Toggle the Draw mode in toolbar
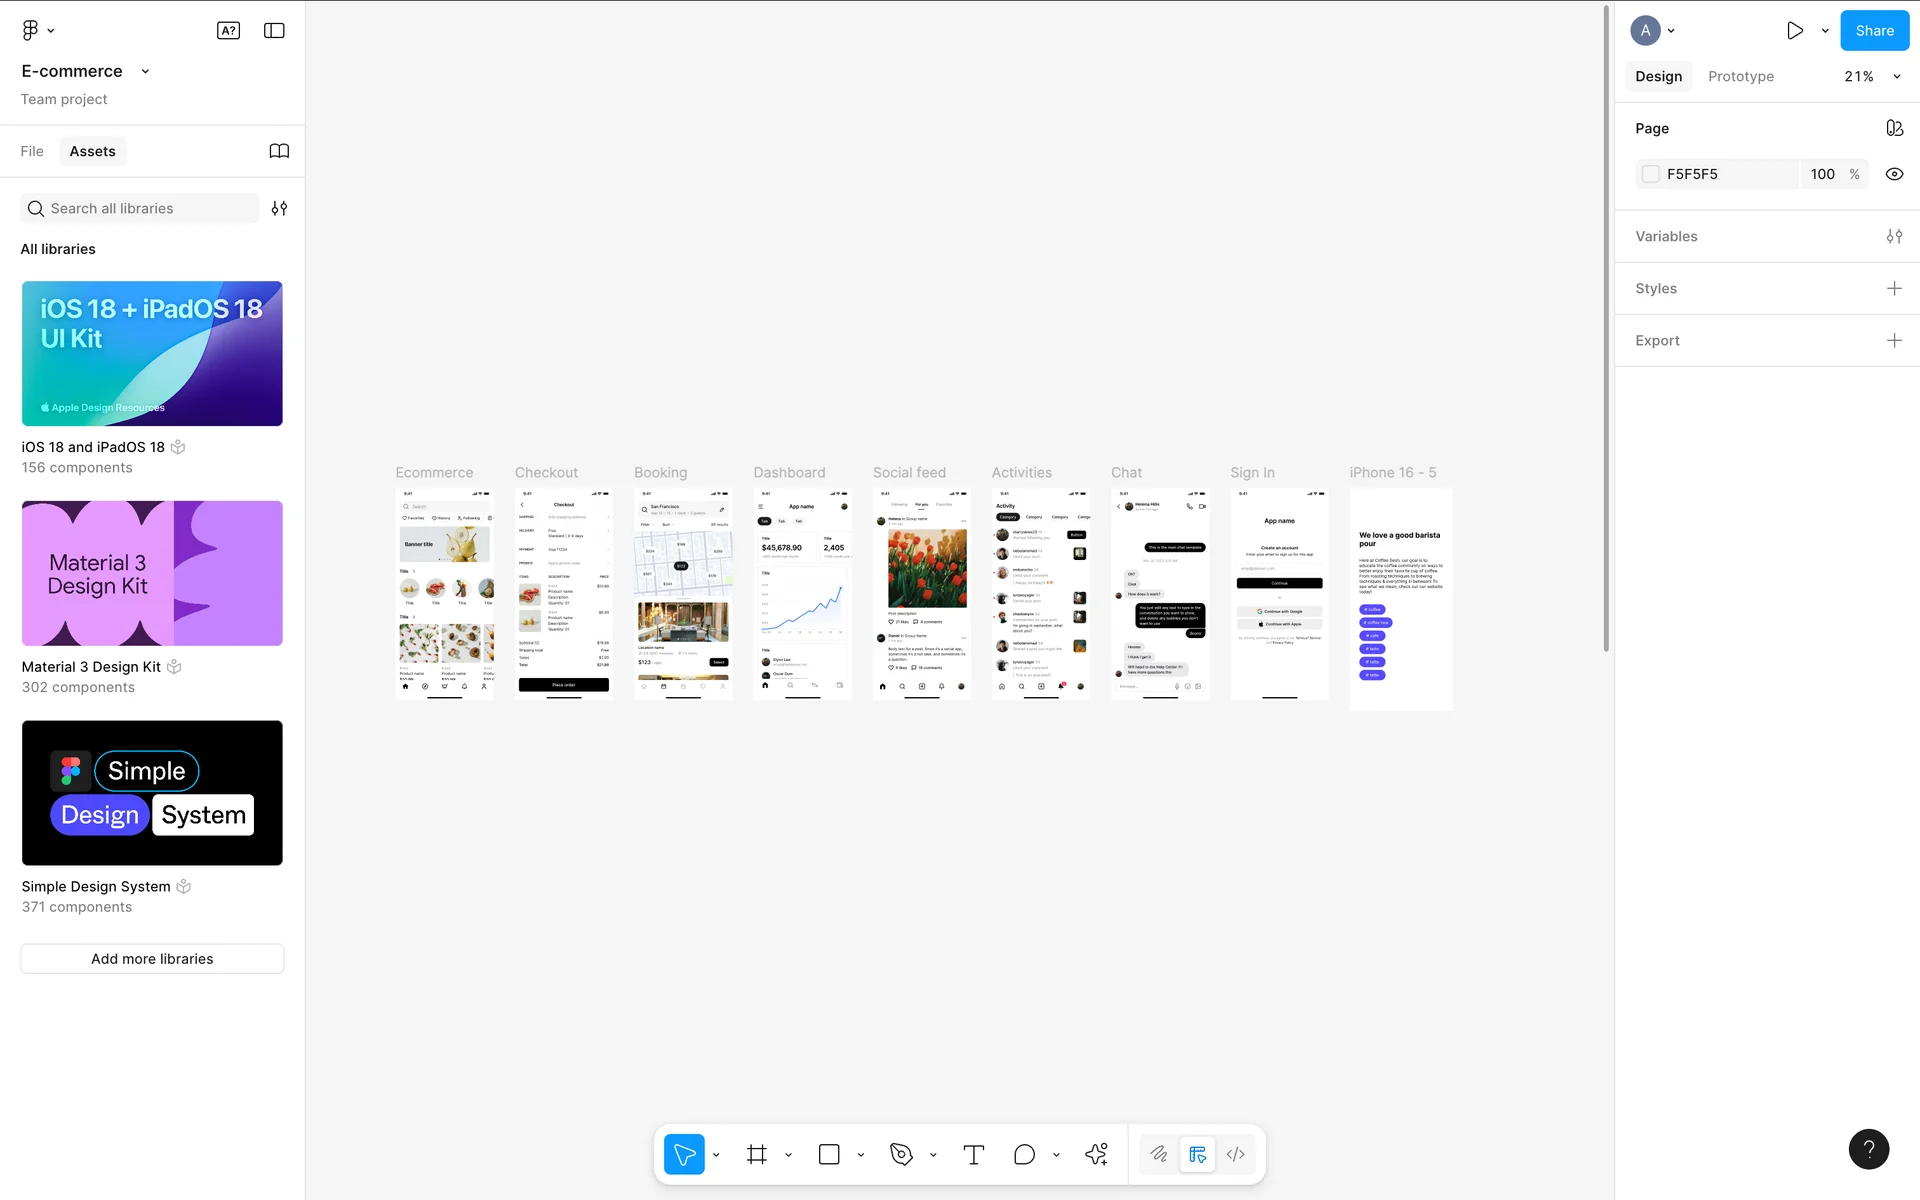This screenshot has height=1200, width=1920. click(x=1159, y=1155)
